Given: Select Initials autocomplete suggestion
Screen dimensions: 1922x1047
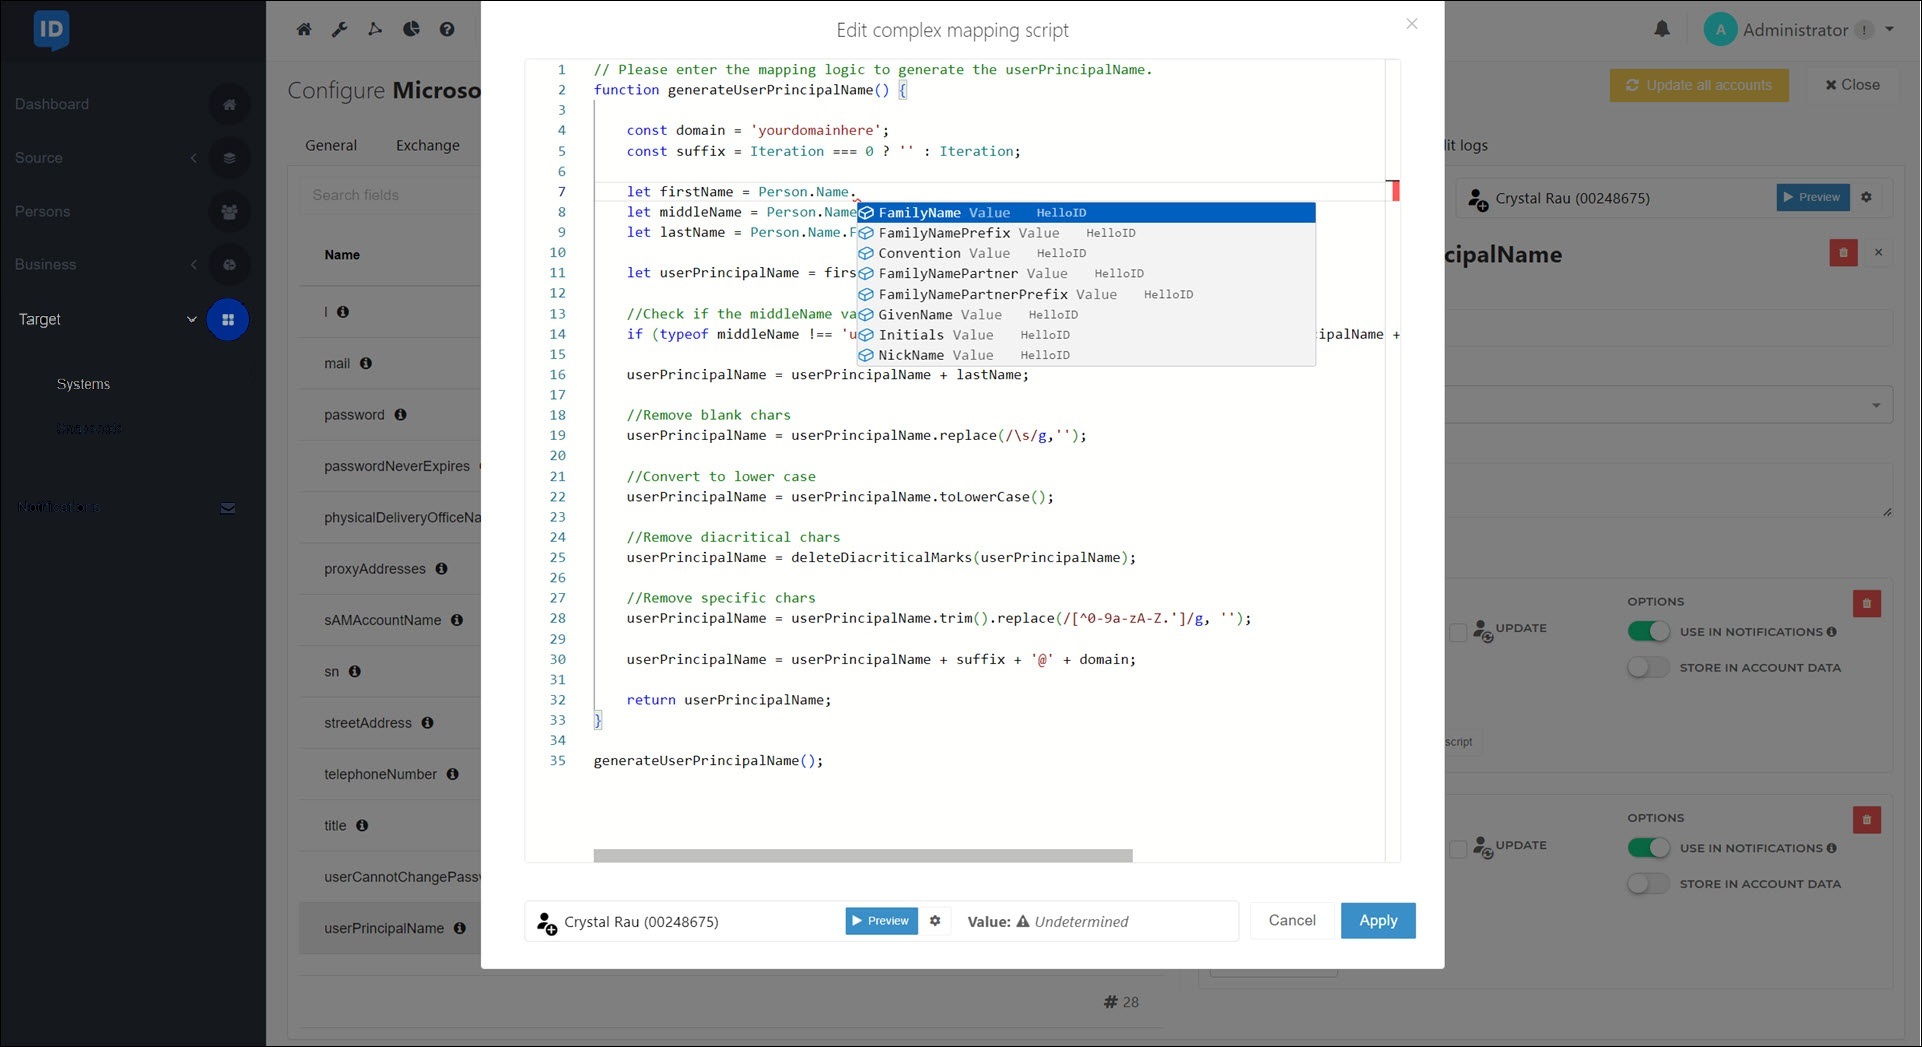Looking at the screenshot, I should (1086, 335).
